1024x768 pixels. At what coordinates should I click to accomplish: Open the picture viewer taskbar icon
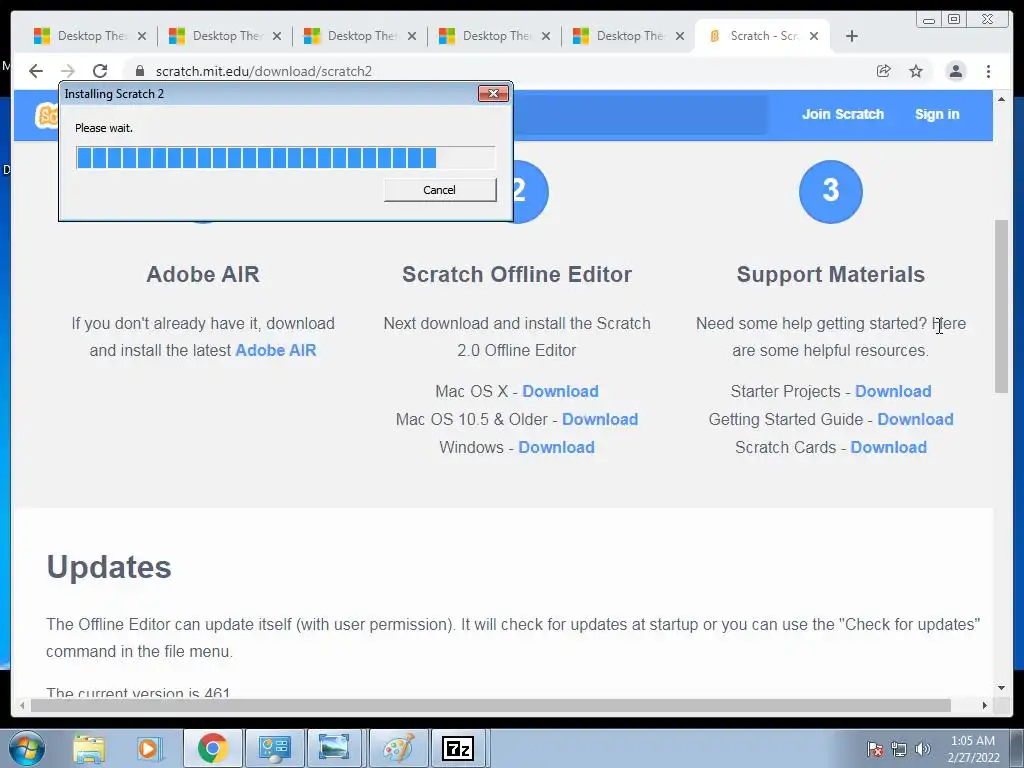pyautogui.click(x=334, y=748)
